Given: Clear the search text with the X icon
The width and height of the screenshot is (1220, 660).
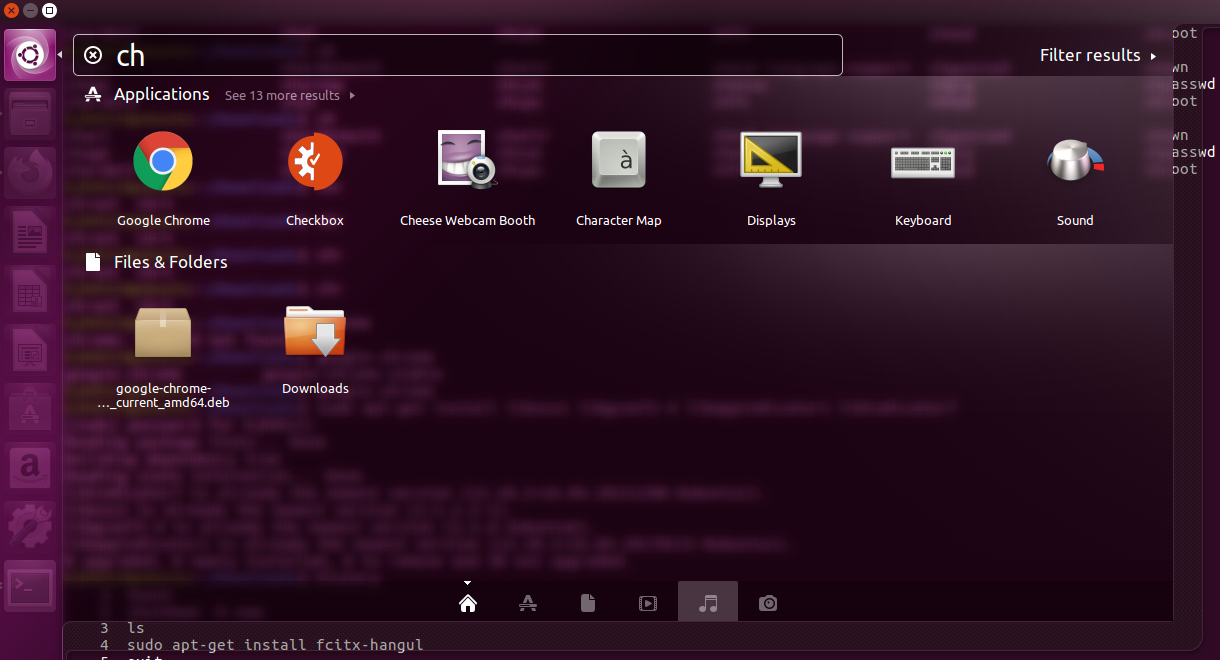Looking at the screenshot, I should pos(93,55).
